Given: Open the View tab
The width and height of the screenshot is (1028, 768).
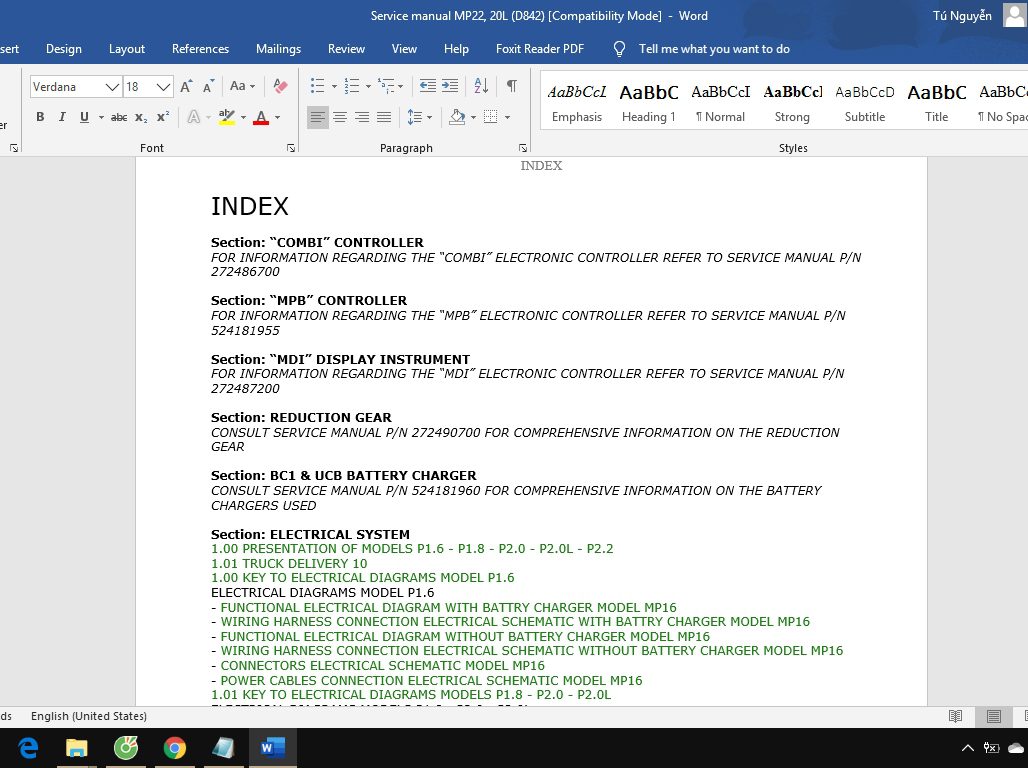Looking at the screenshot, I should pyautogui.click(x=404, y=49).
